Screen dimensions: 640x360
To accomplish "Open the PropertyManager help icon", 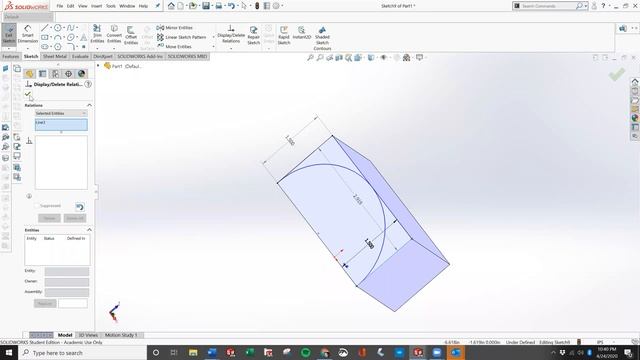I will point(88,84).
